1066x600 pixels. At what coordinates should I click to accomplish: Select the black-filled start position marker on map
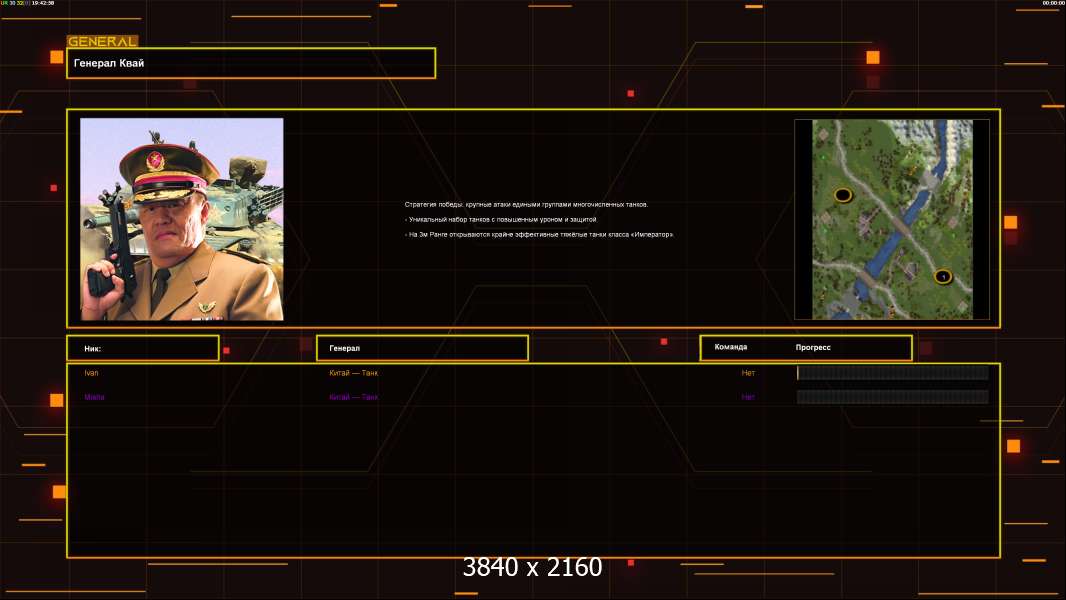[x=843, y=196]
